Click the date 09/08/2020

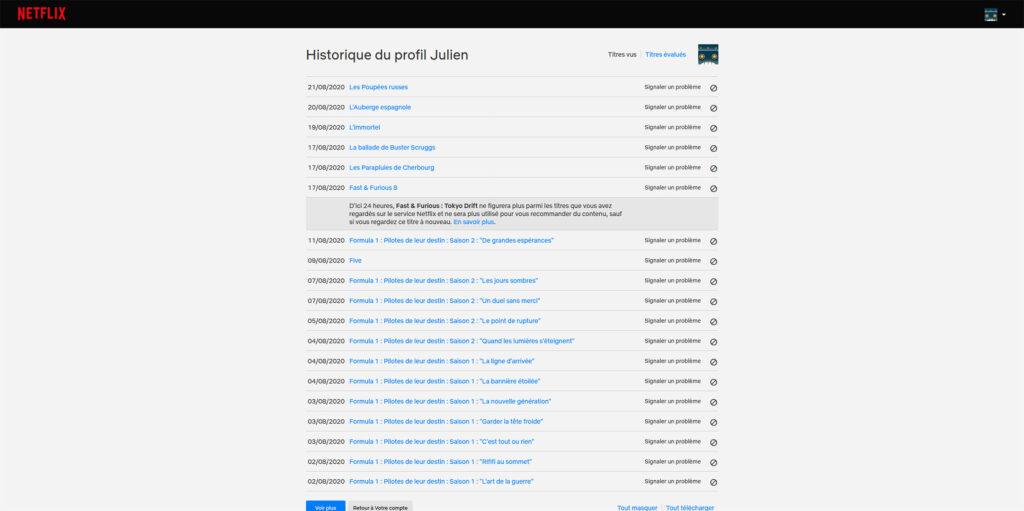click(x=326, y=261)
